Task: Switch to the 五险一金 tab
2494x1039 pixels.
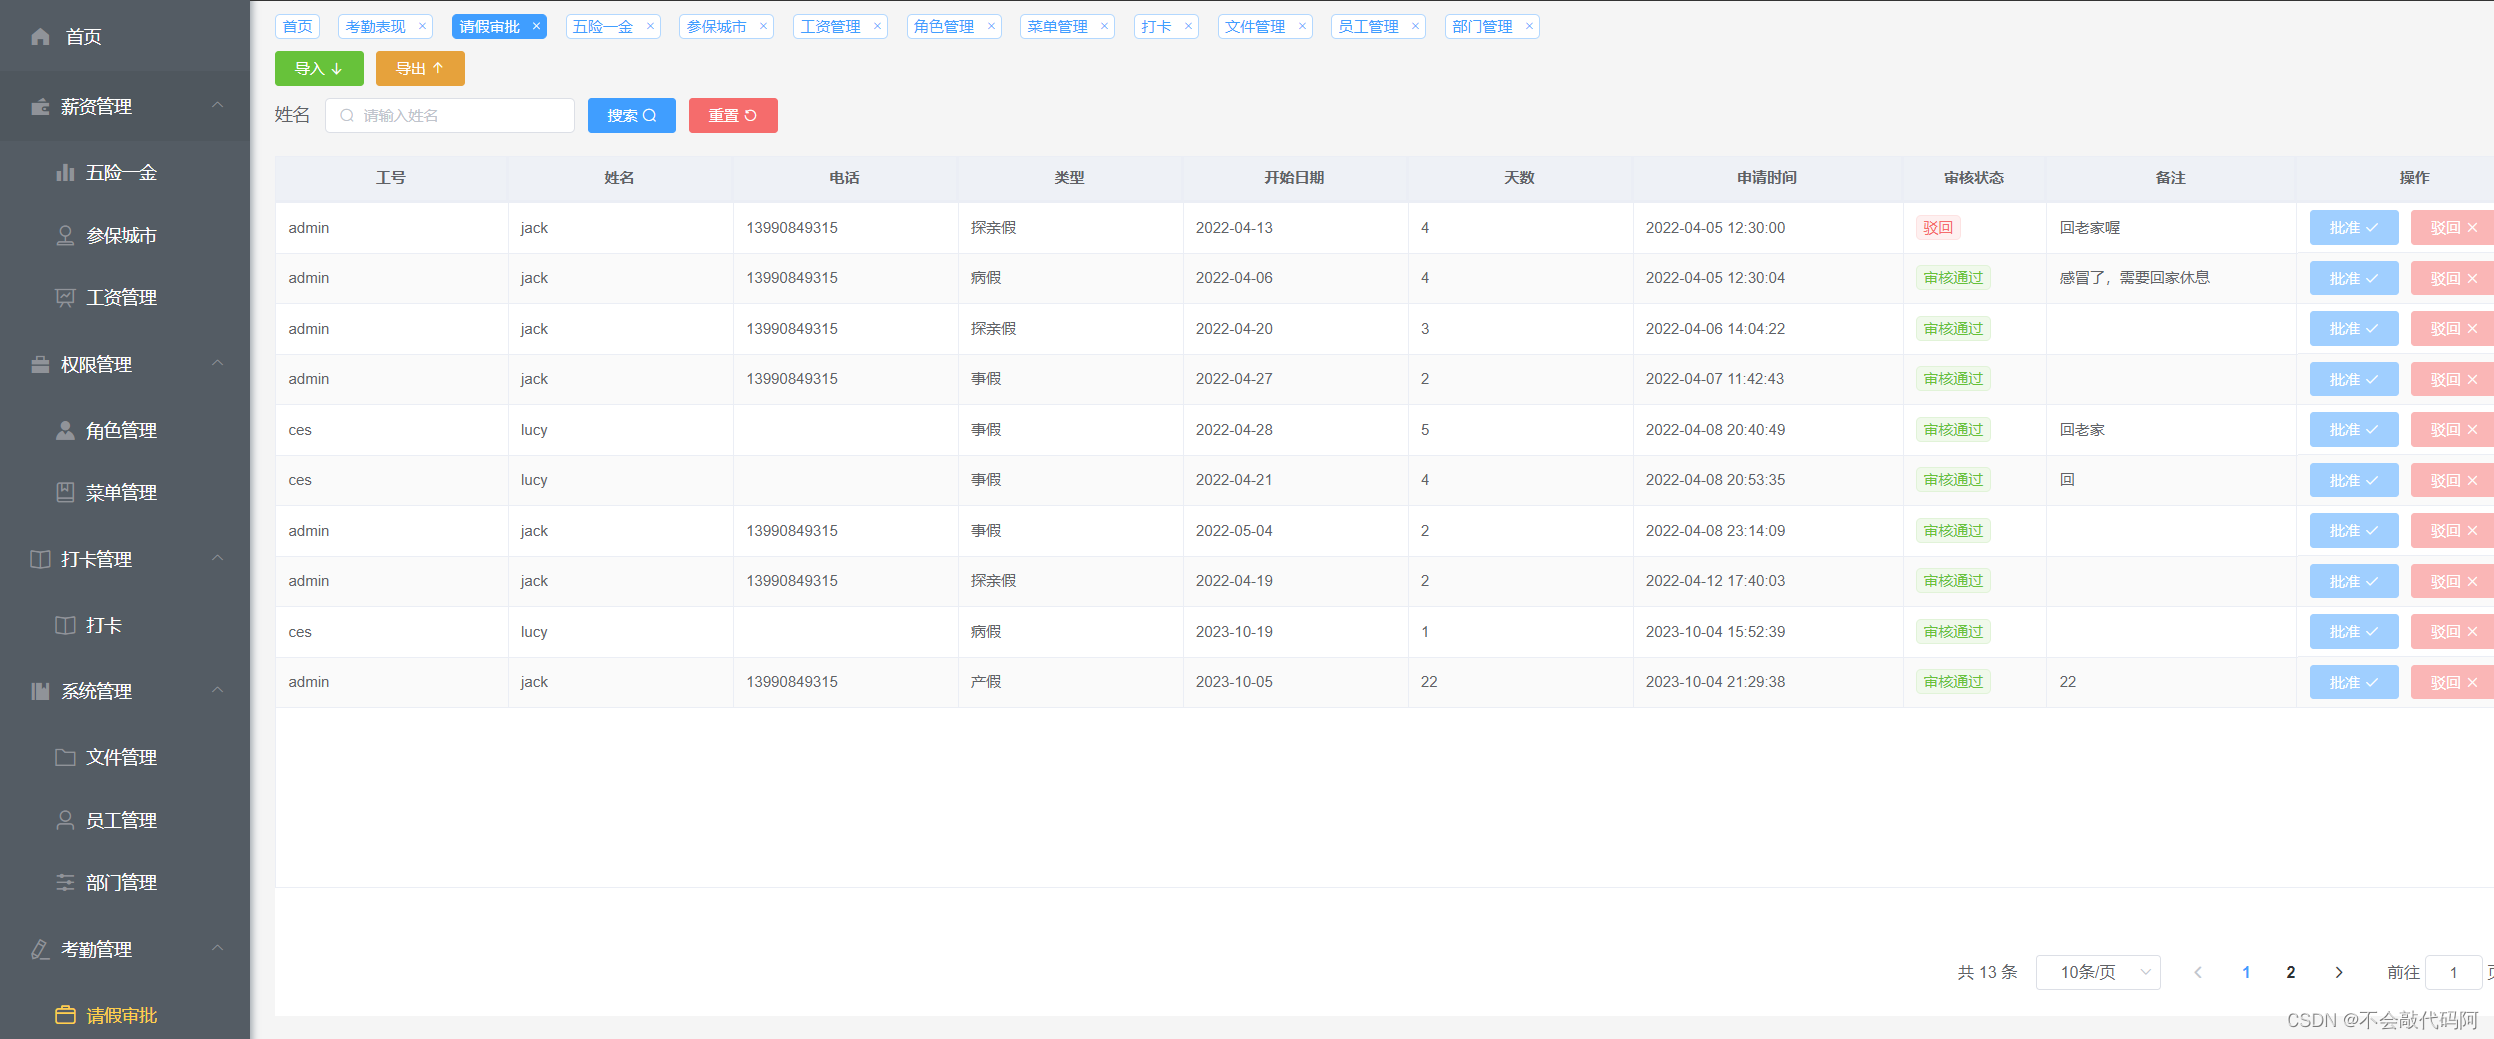Action: [603, 27]
